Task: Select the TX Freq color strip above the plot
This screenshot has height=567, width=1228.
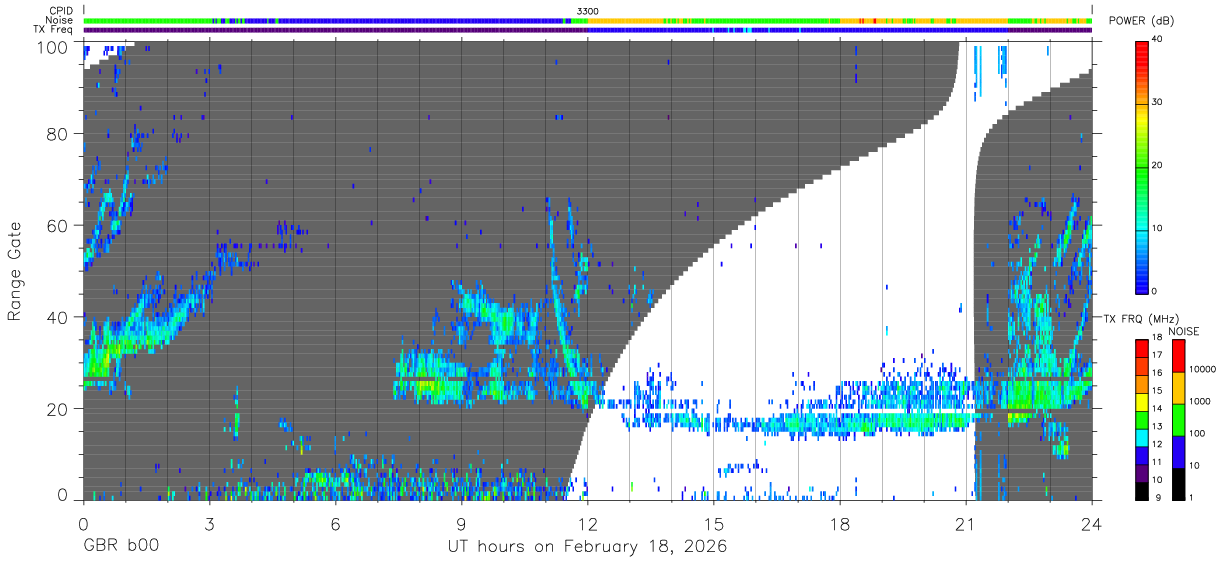Action: click(588, 29)
